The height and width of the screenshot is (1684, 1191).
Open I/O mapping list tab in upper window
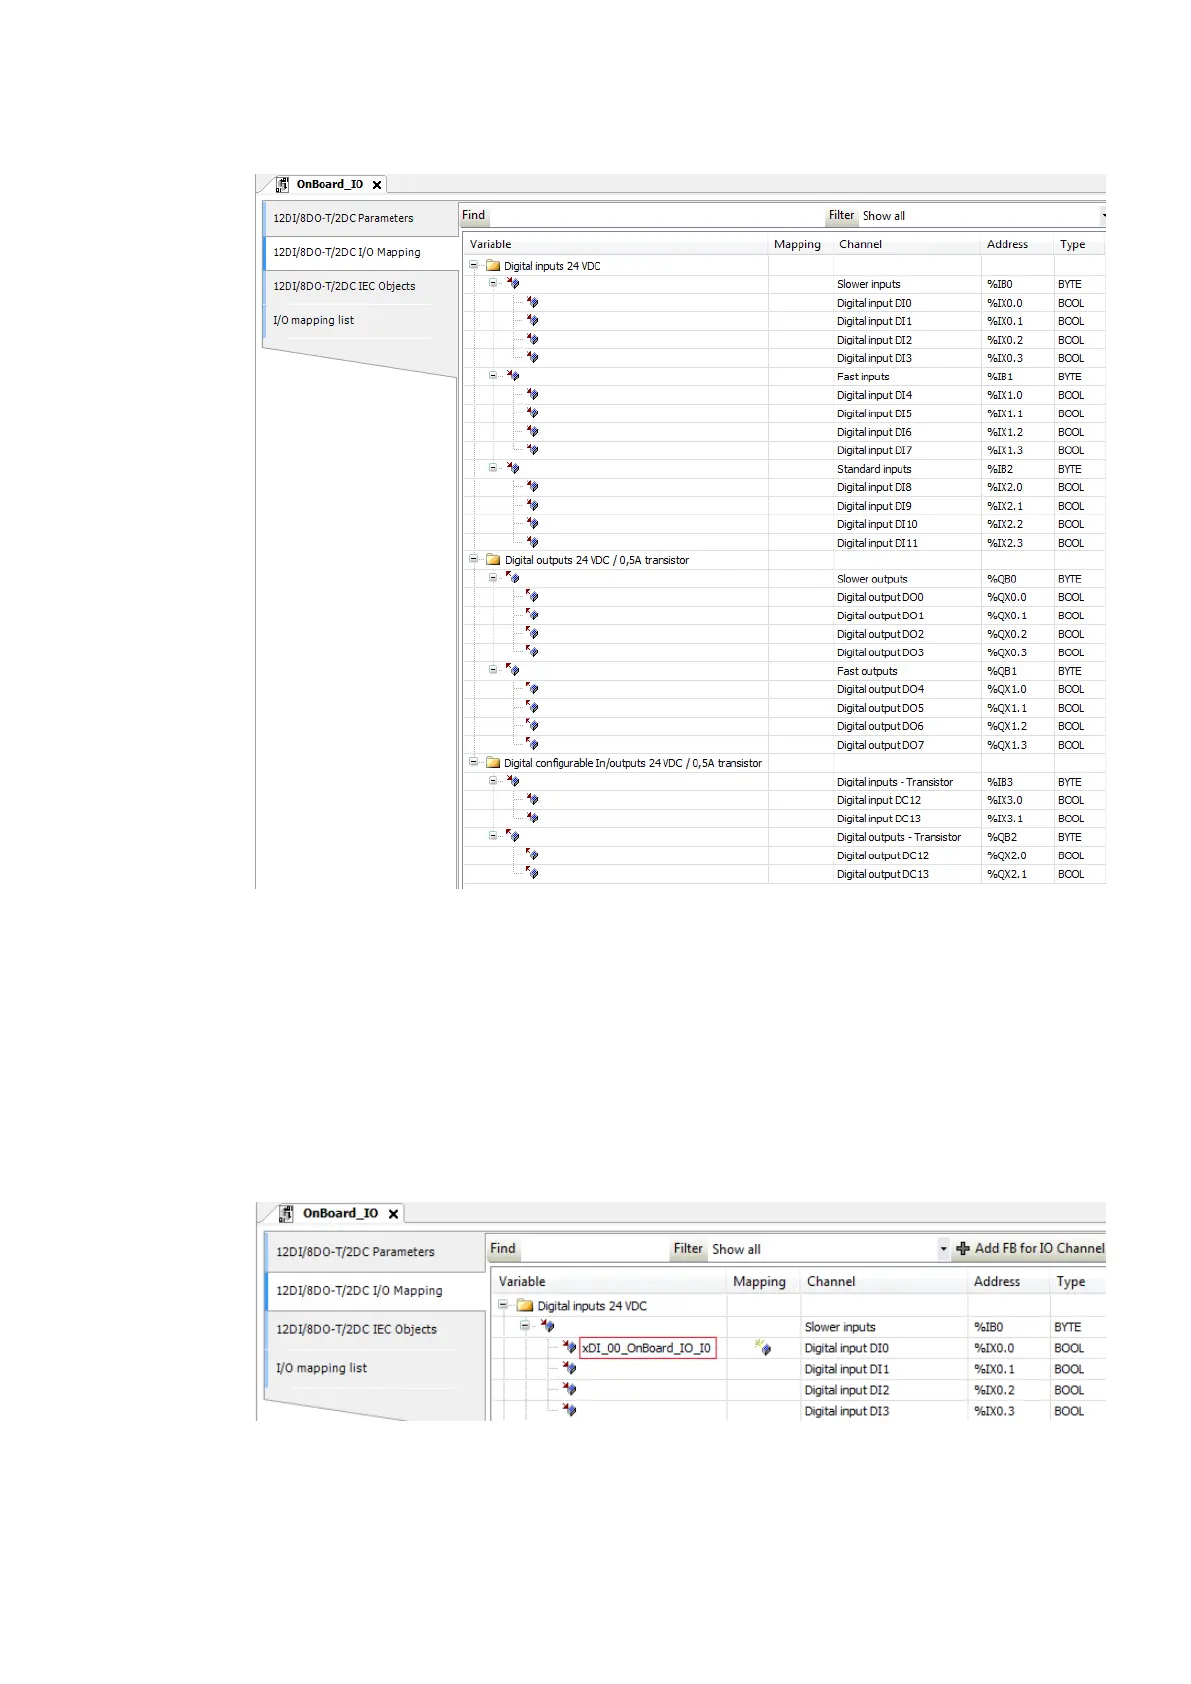314,320
